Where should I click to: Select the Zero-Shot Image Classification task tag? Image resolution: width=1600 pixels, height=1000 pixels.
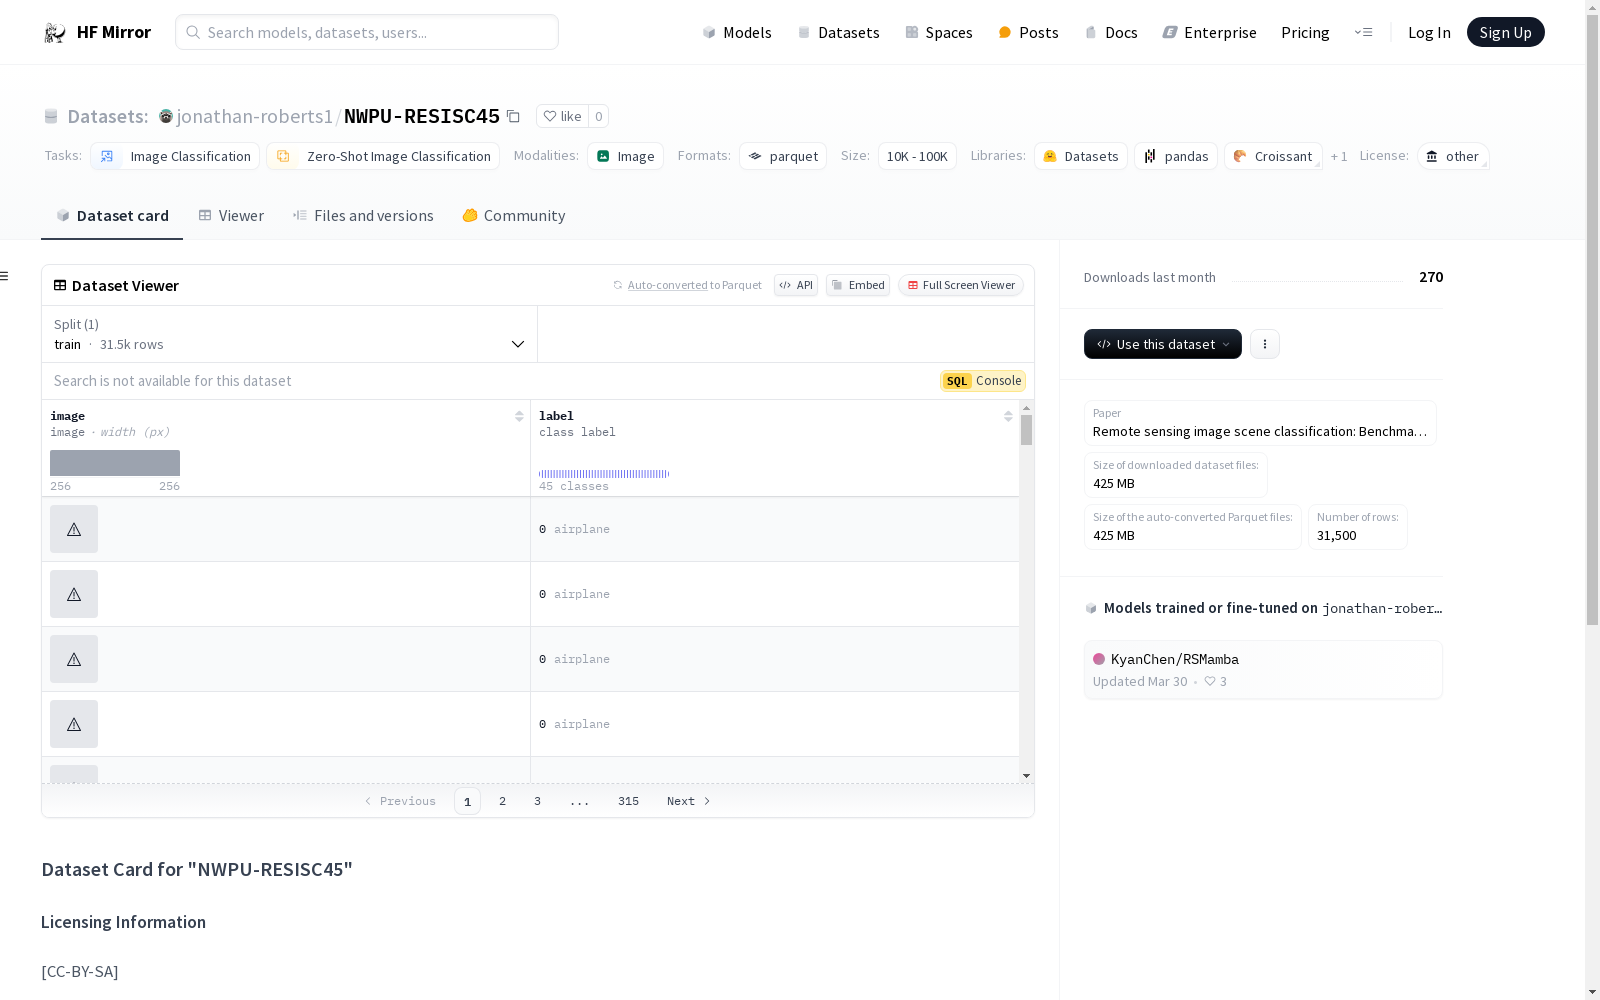click(x=383, y=156)
